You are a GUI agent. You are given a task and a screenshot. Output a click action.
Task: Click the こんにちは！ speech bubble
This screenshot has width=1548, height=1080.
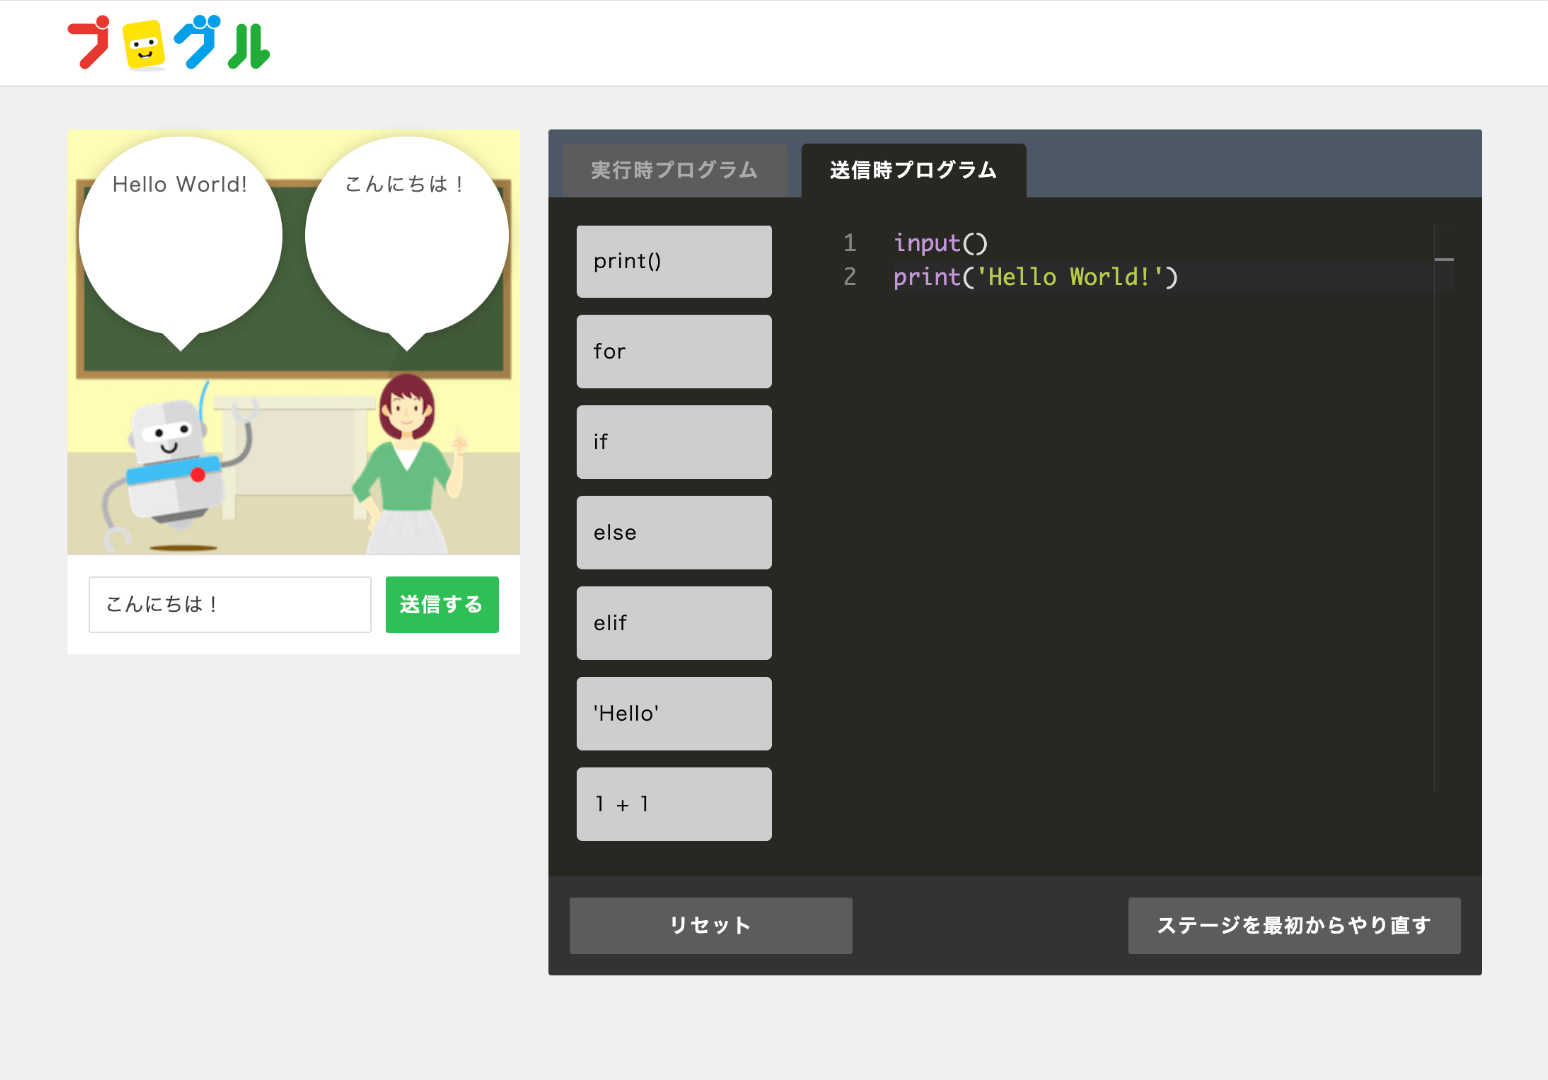click(407, 242)
